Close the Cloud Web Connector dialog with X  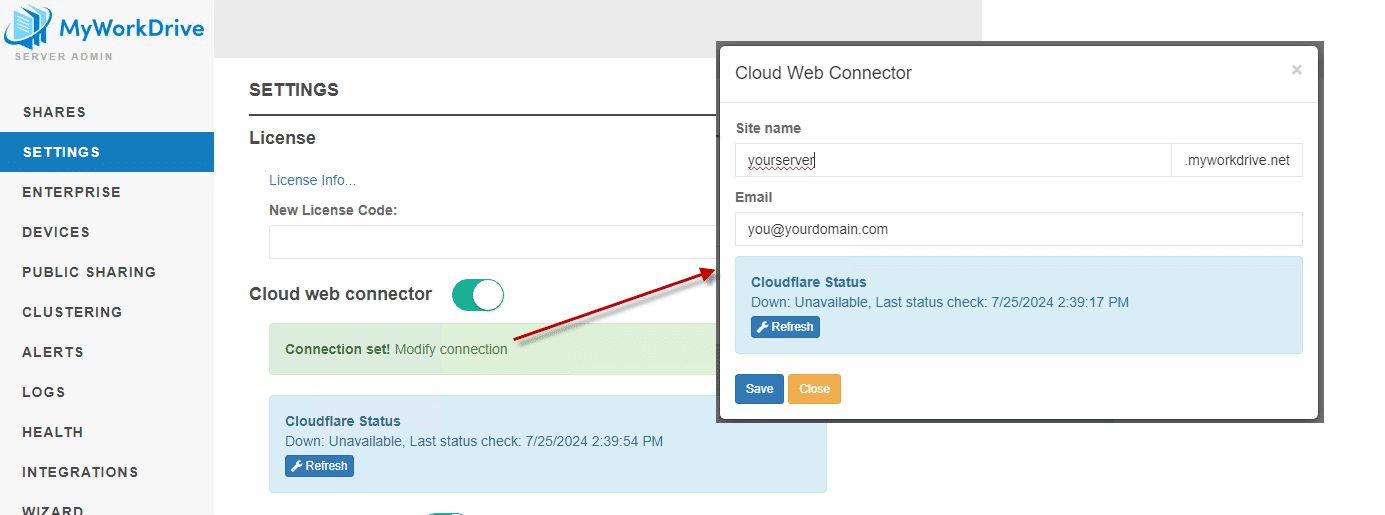click(x=1296, y=70)
